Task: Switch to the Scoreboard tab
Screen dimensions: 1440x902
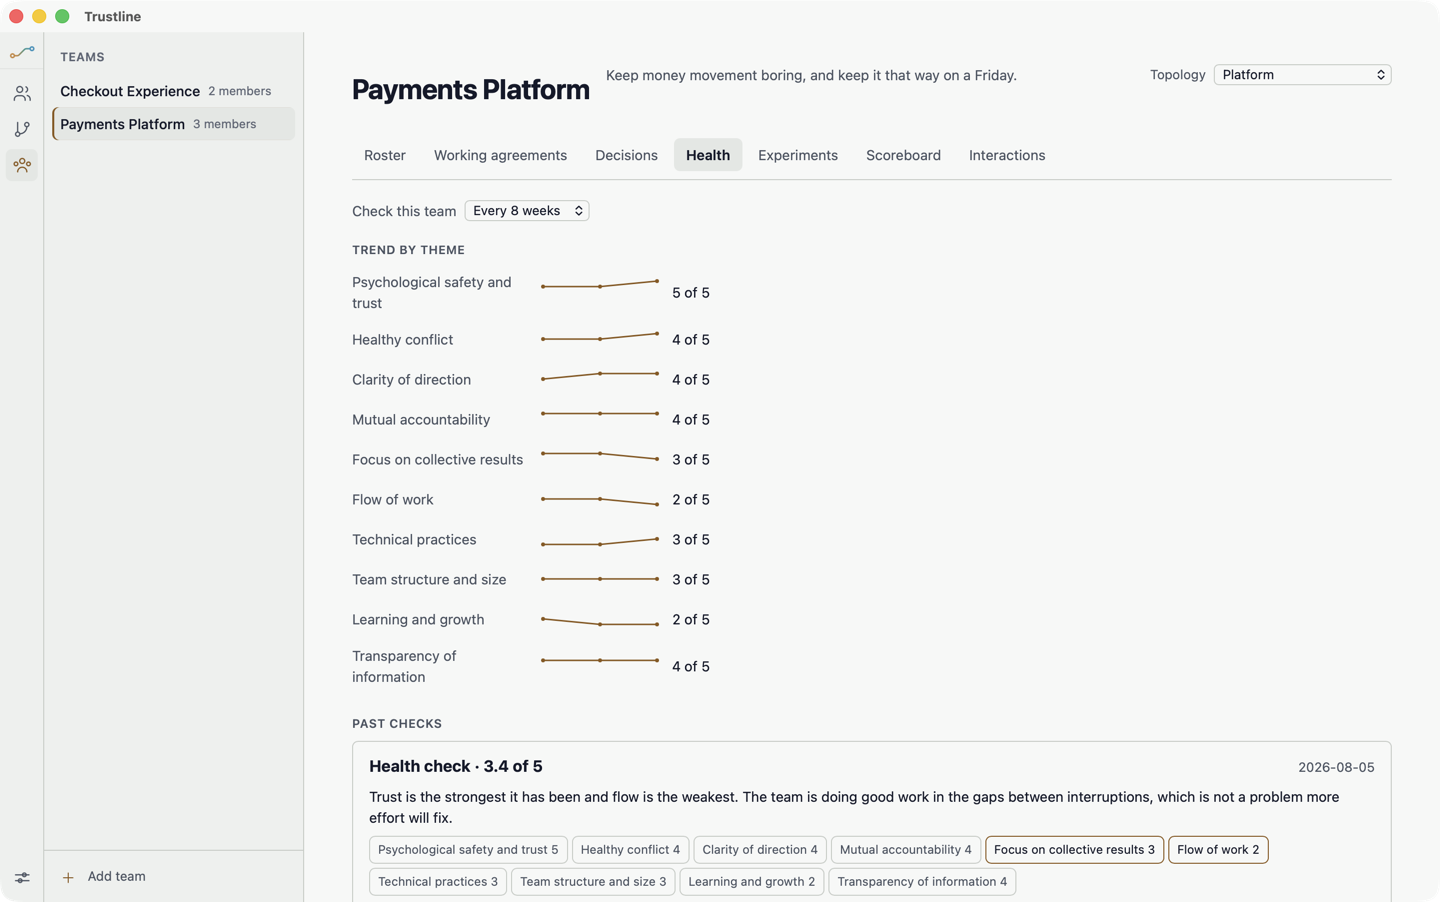Action: pos(903,155)
